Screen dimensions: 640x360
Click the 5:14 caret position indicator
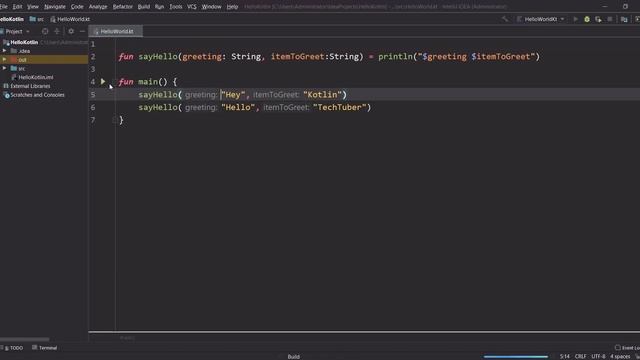564,357
